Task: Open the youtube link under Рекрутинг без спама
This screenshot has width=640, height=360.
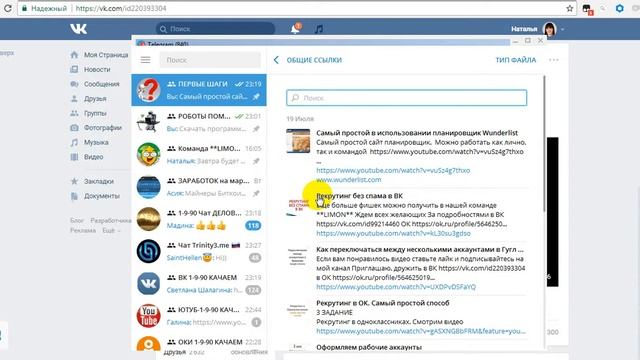Action: coord(393,233)
